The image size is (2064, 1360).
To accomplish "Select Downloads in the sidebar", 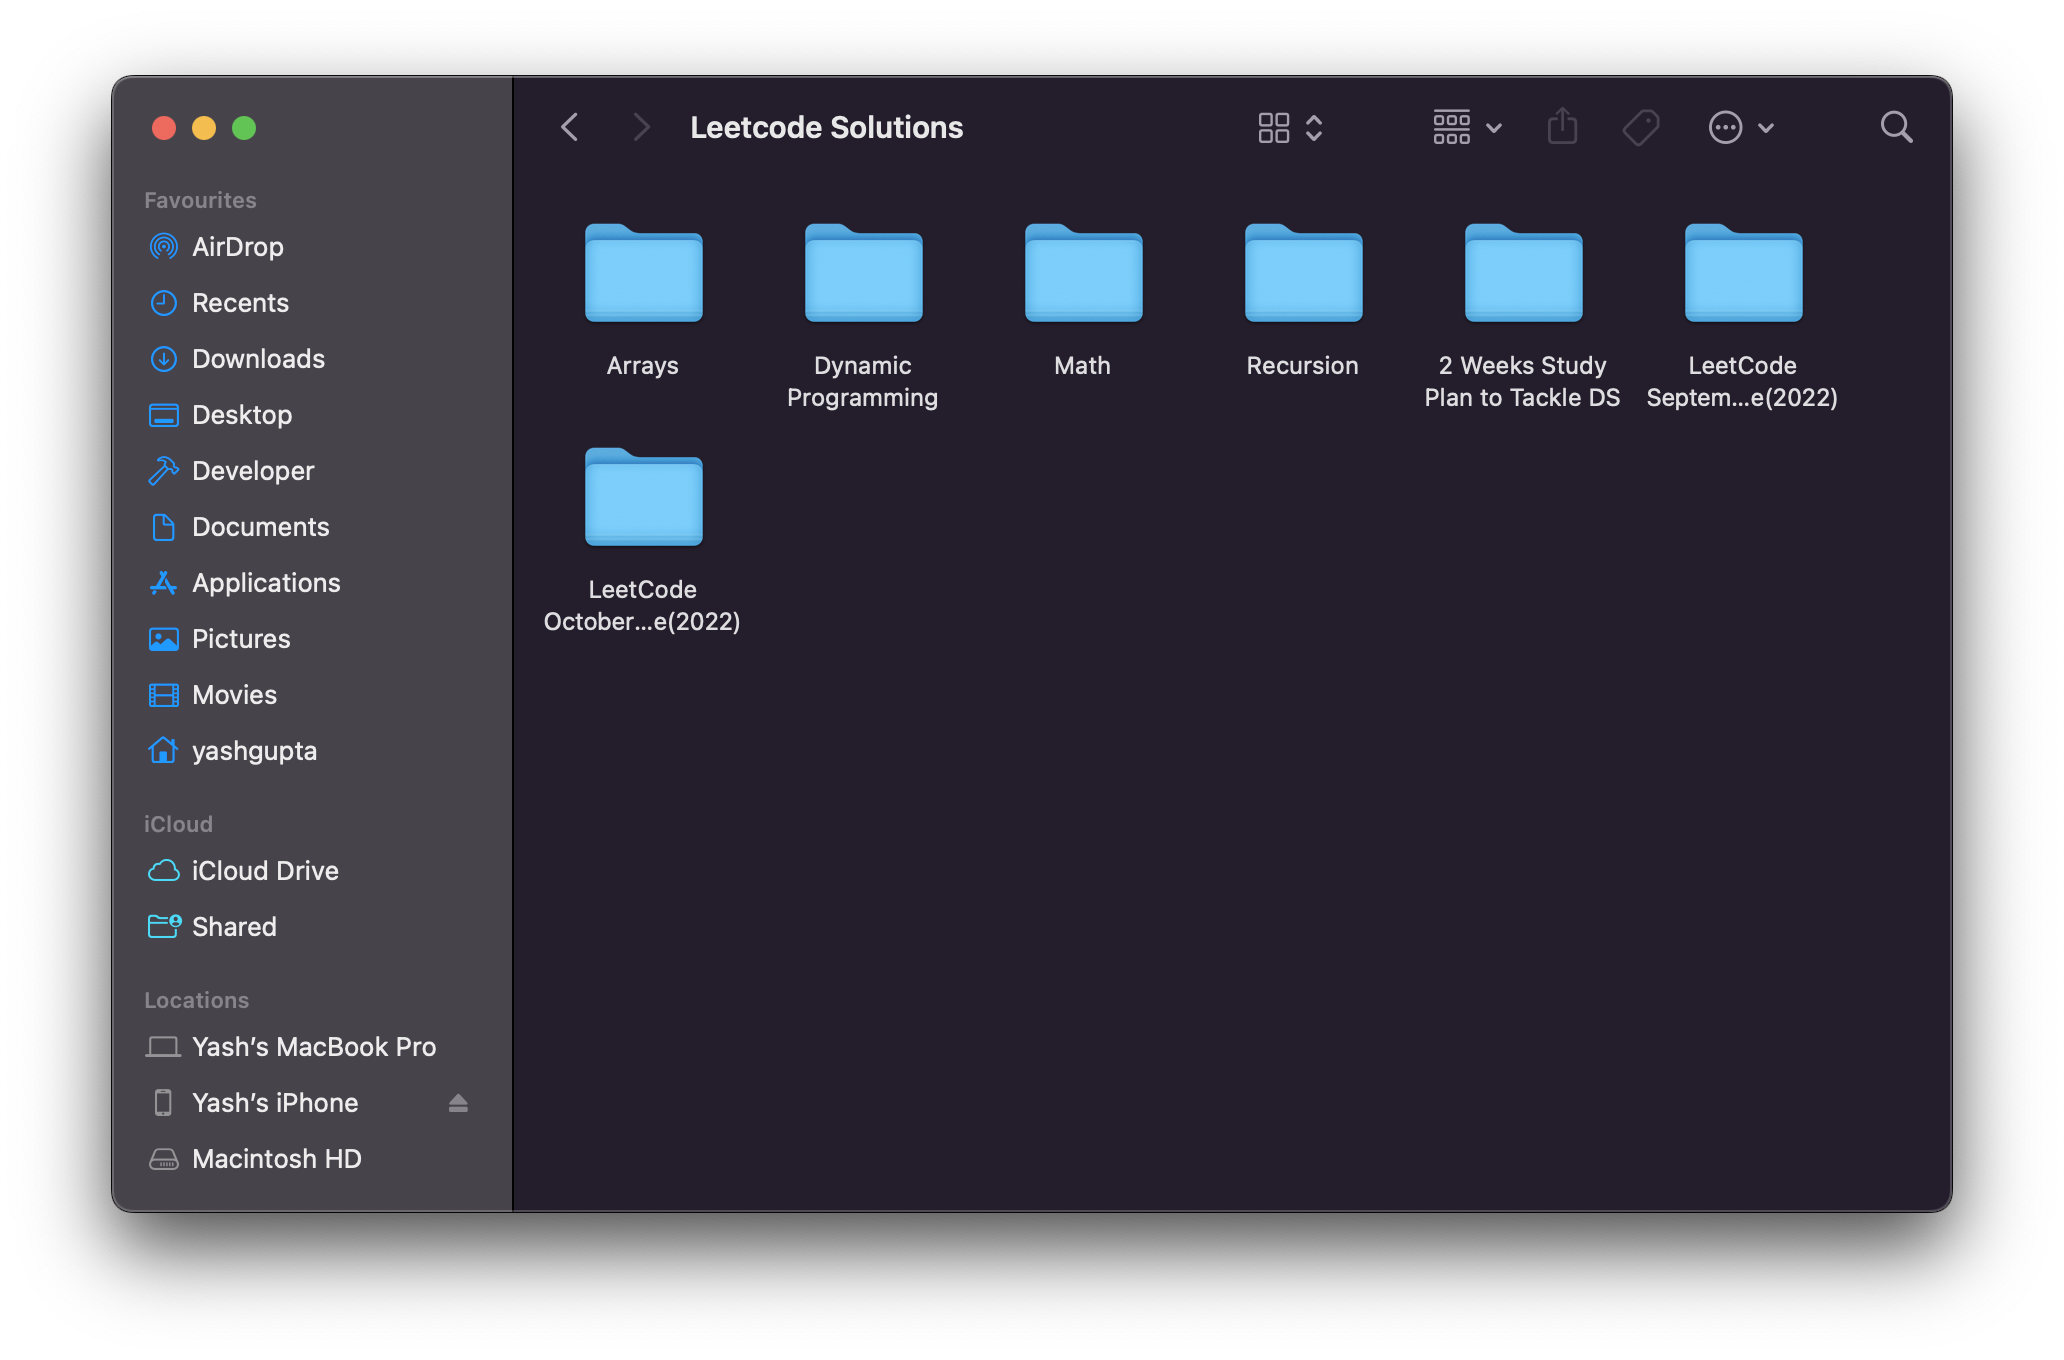I will [257, 359].
